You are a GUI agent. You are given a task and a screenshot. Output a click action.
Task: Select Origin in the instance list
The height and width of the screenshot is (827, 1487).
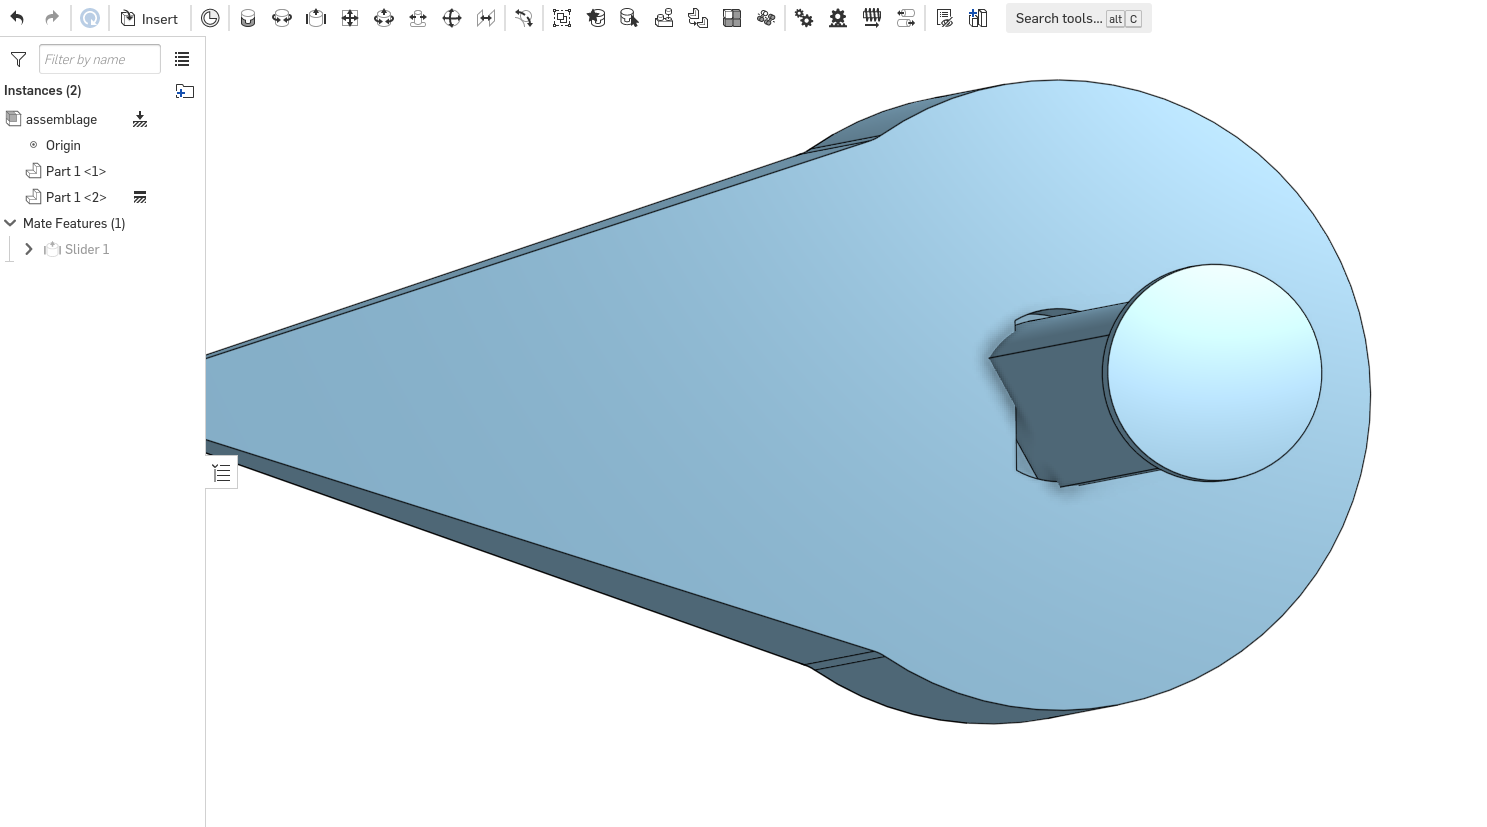63,145
